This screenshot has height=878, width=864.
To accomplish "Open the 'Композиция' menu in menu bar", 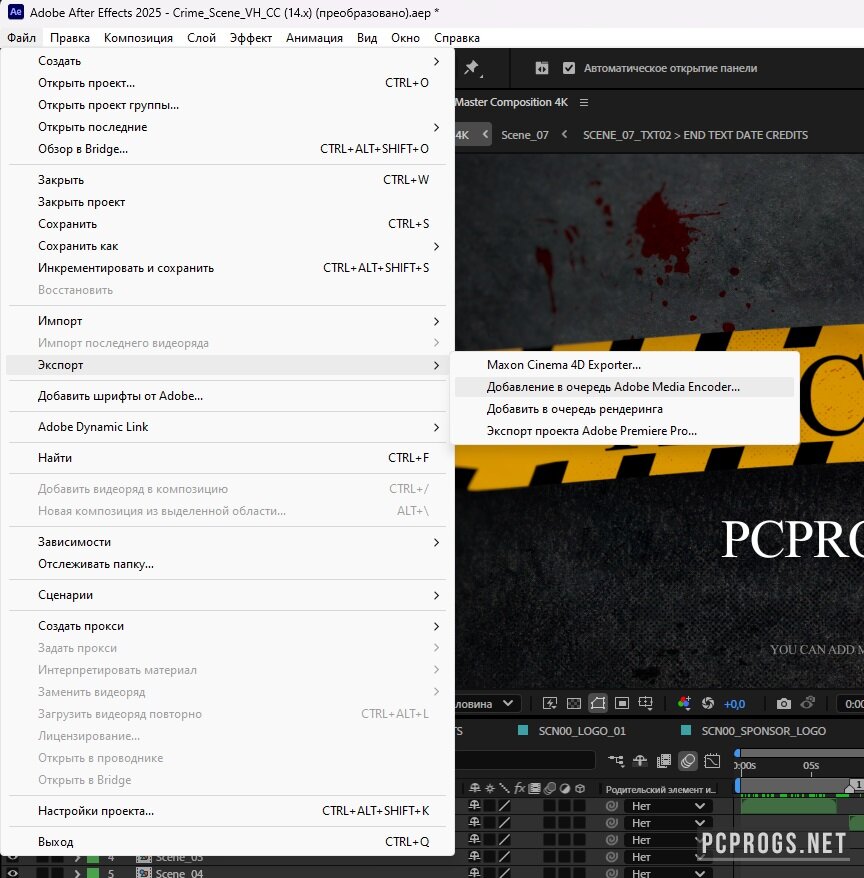I will click(x=138, y=38).
